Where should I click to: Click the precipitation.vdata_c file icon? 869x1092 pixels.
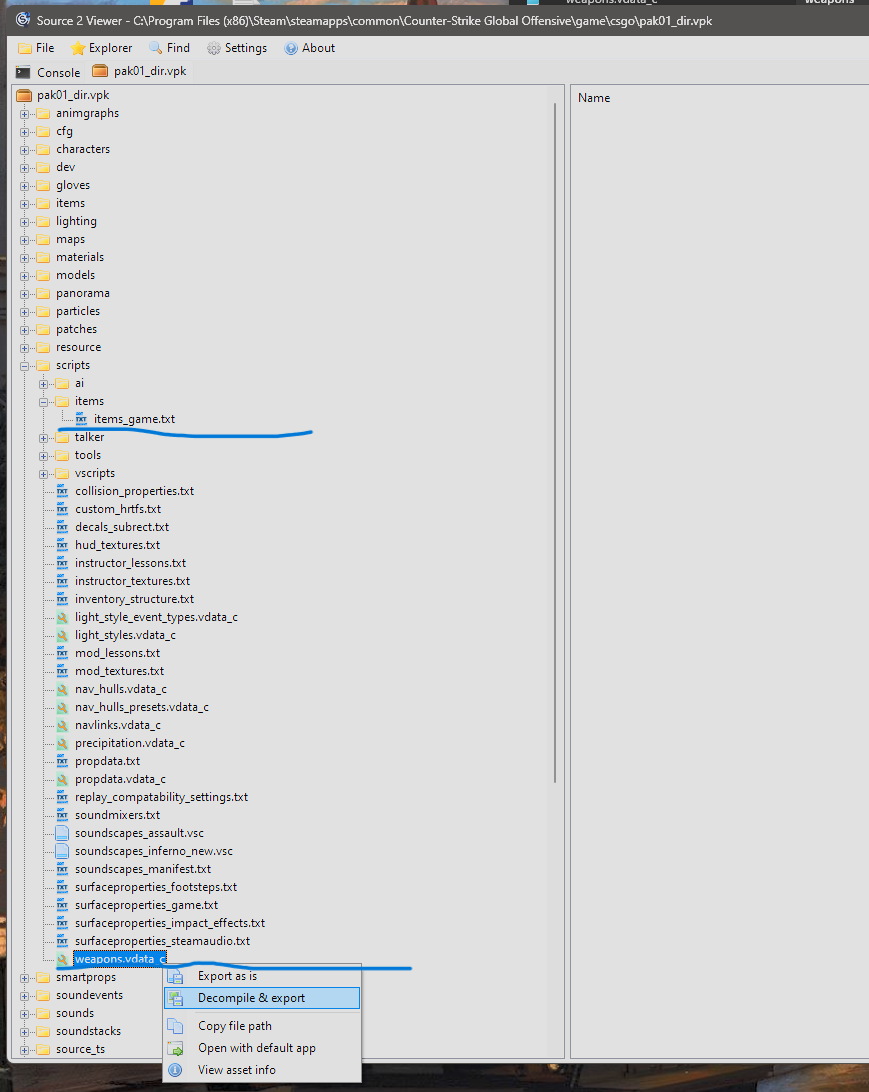point(63,743)
